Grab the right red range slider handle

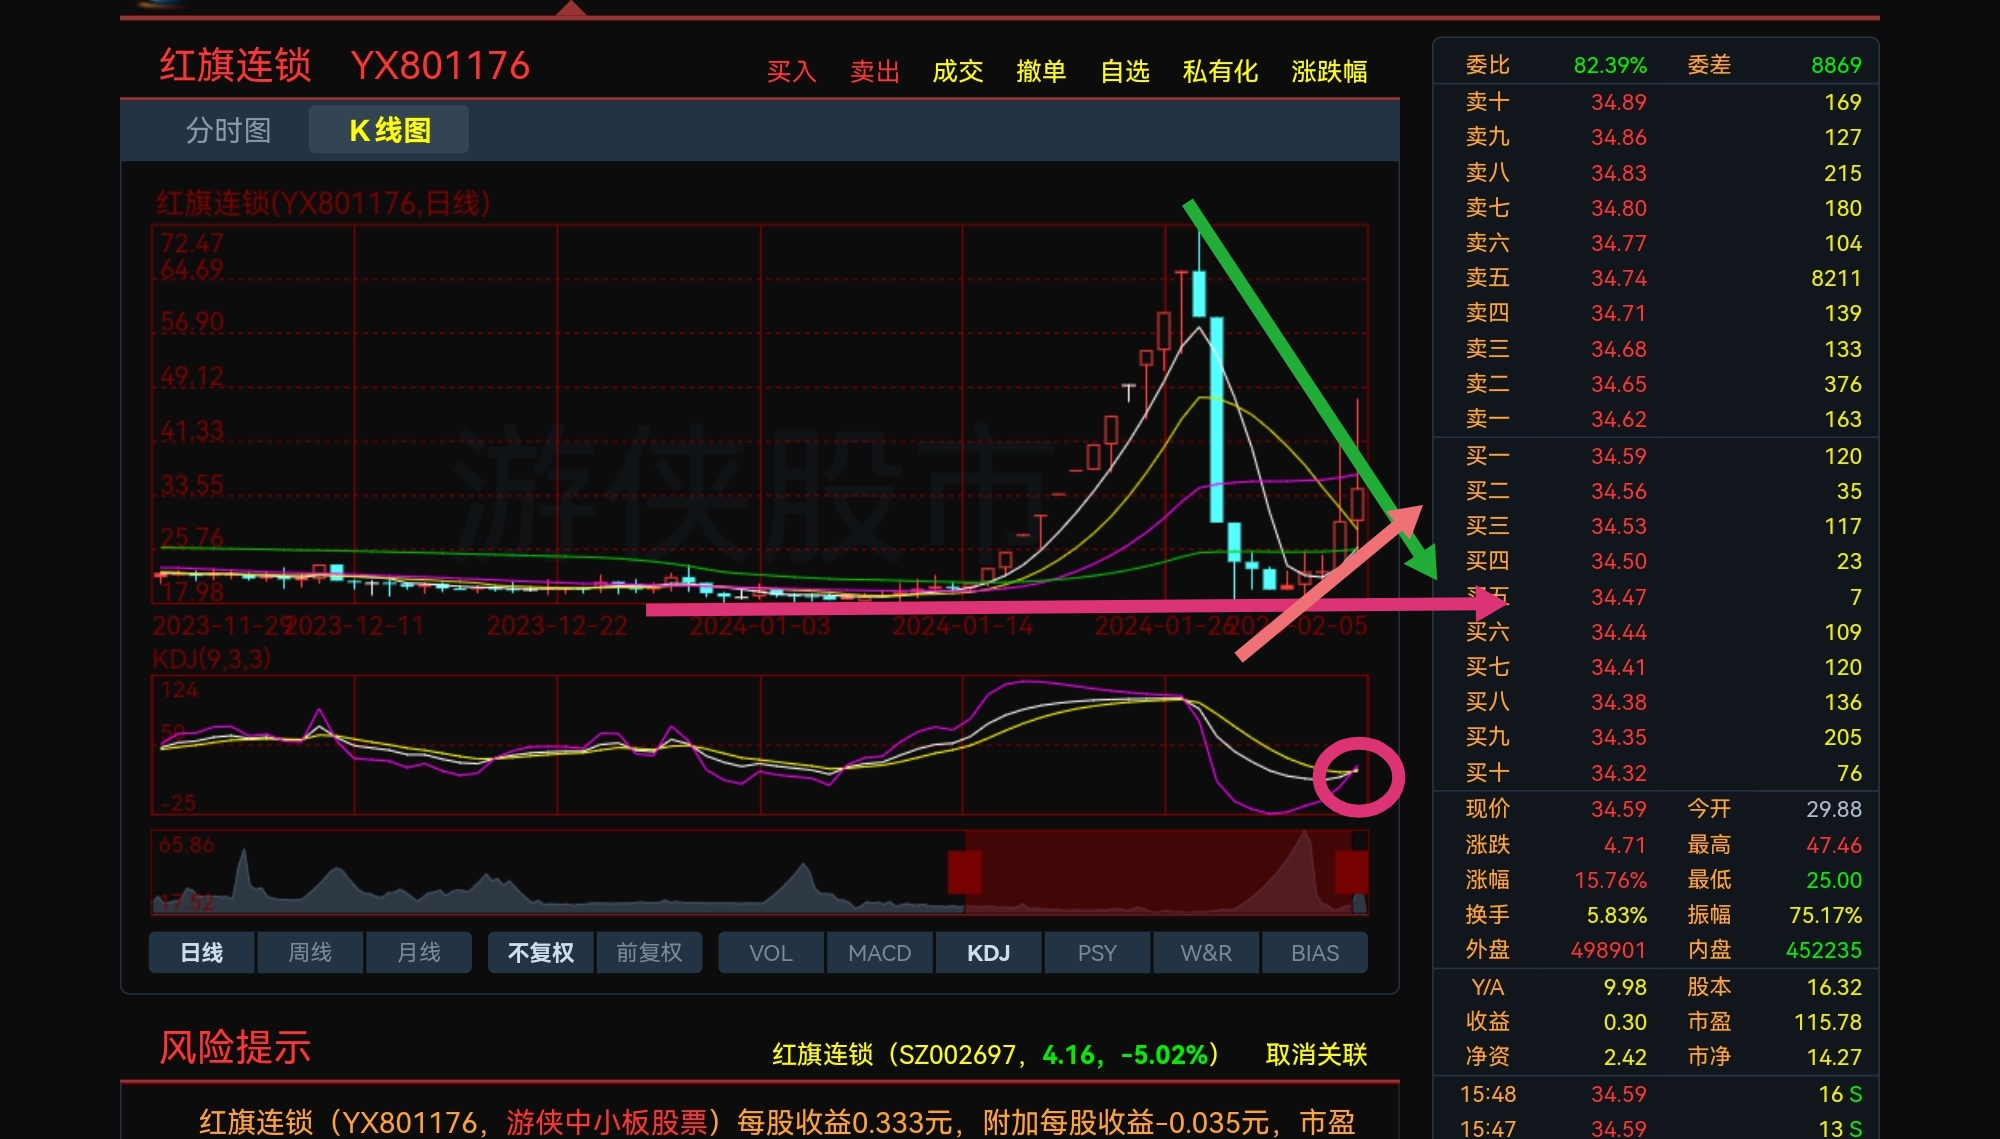pyautogui.click(x=1351, y=872)
